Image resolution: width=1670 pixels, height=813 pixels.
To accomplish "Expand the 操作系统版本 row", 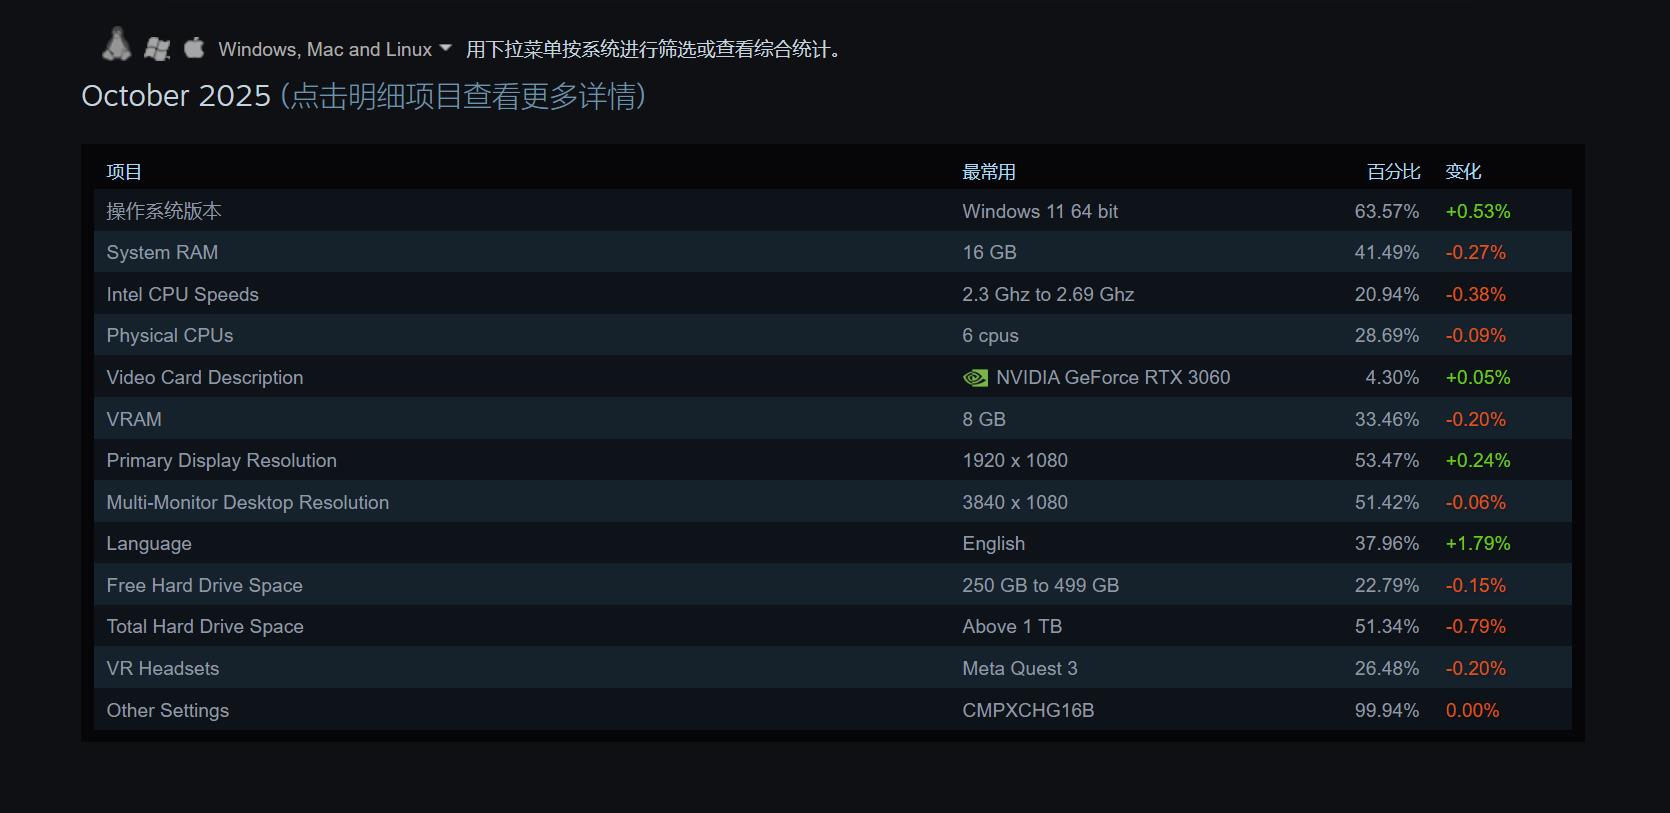I will (164, 211).
